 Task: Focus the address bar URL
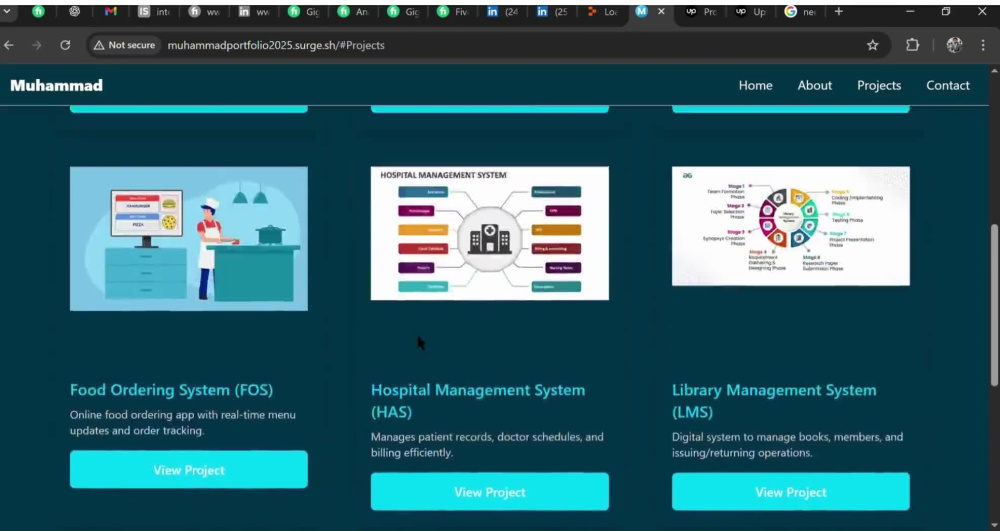pyautogui.click(x=276, y=45)
